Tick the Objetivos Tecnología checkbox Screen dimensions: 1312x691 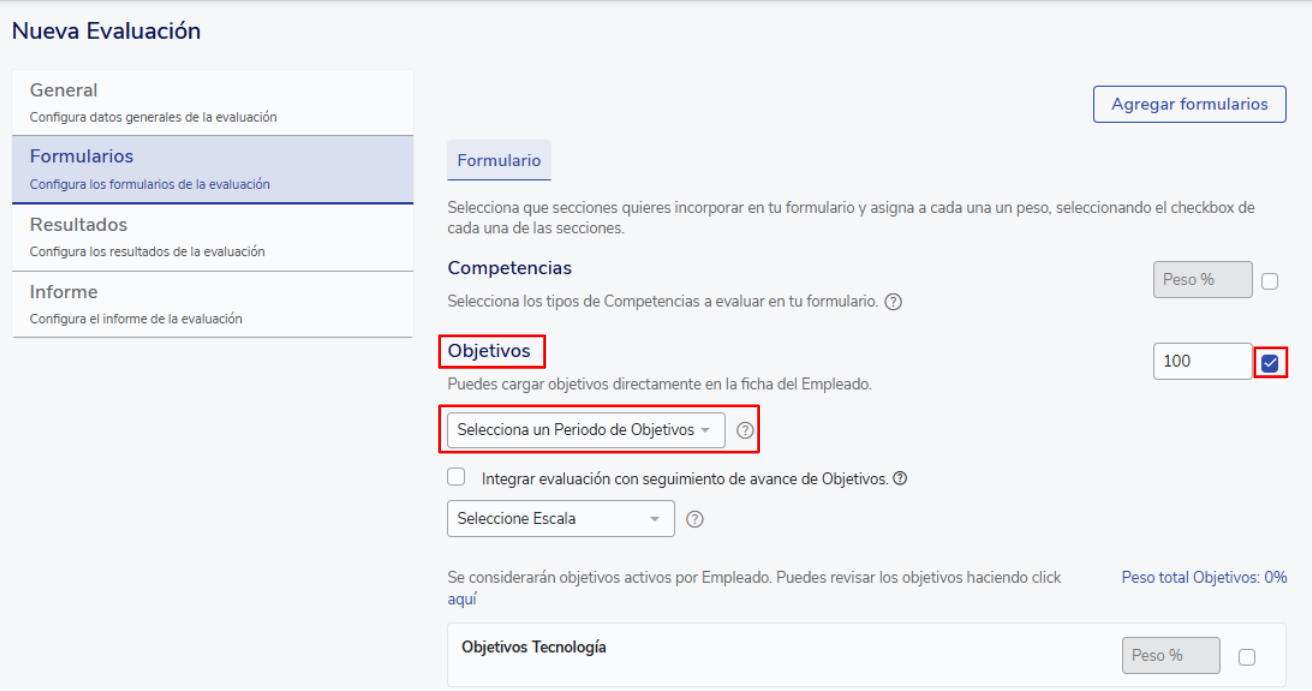(x=1247, y=657)
